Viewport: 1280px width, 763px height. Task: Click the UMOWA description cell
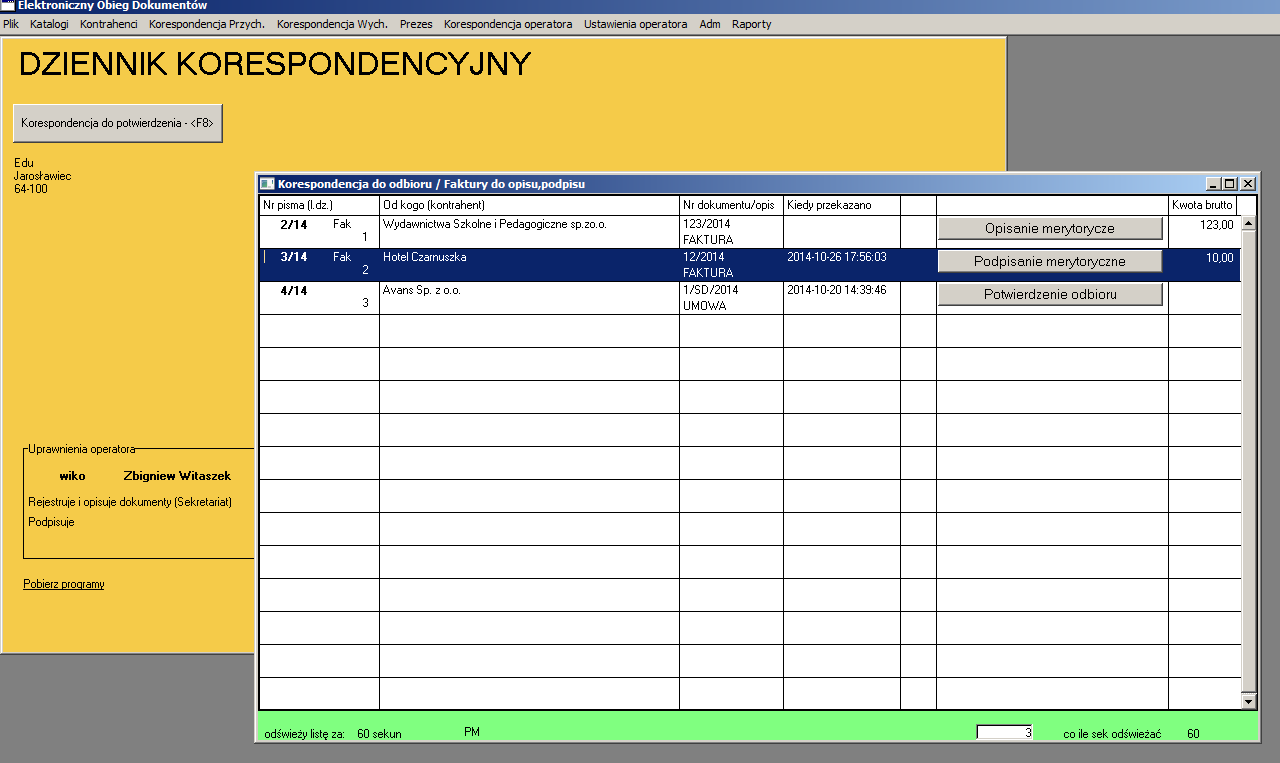coord(705,307)
